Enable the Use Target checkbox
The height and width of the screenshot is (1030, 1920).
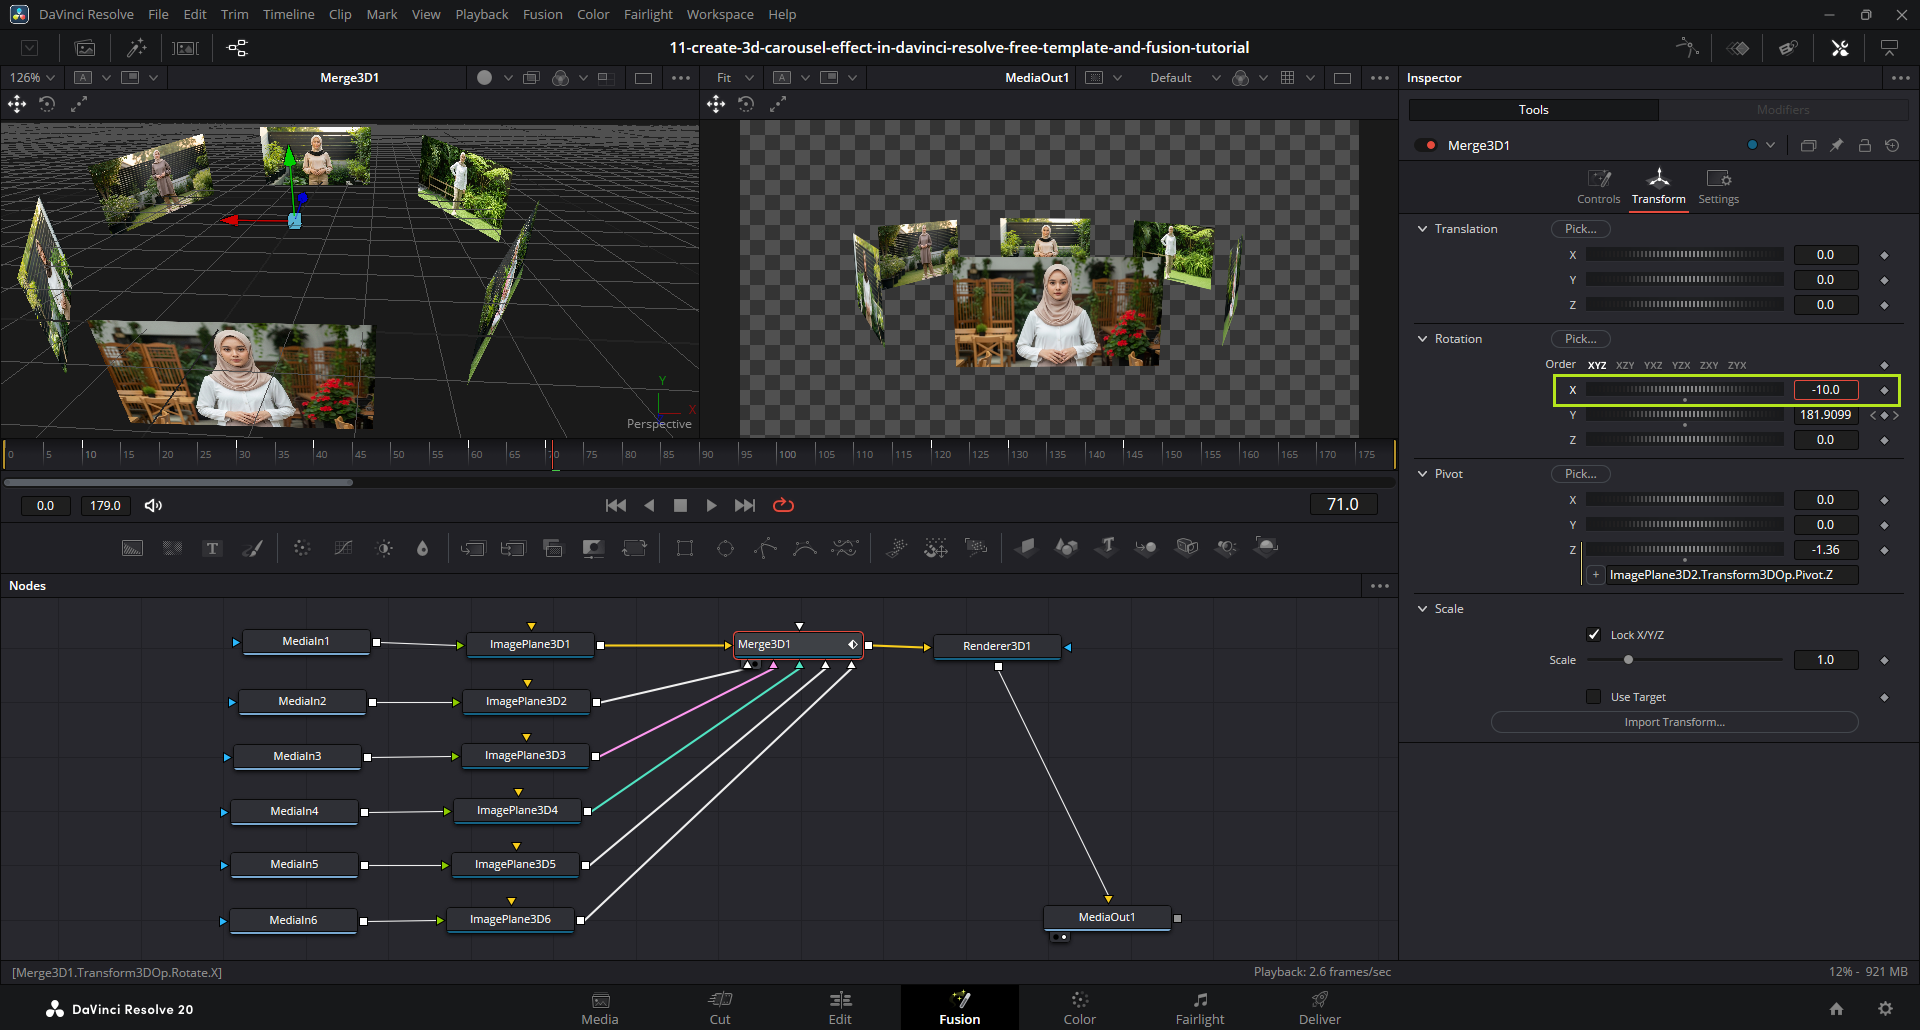pyautogui.click(x=1594, y=697)
